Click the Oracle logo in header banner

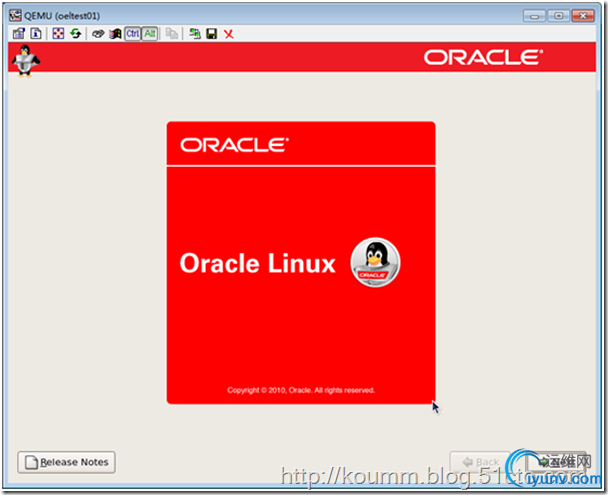(483, 57)
